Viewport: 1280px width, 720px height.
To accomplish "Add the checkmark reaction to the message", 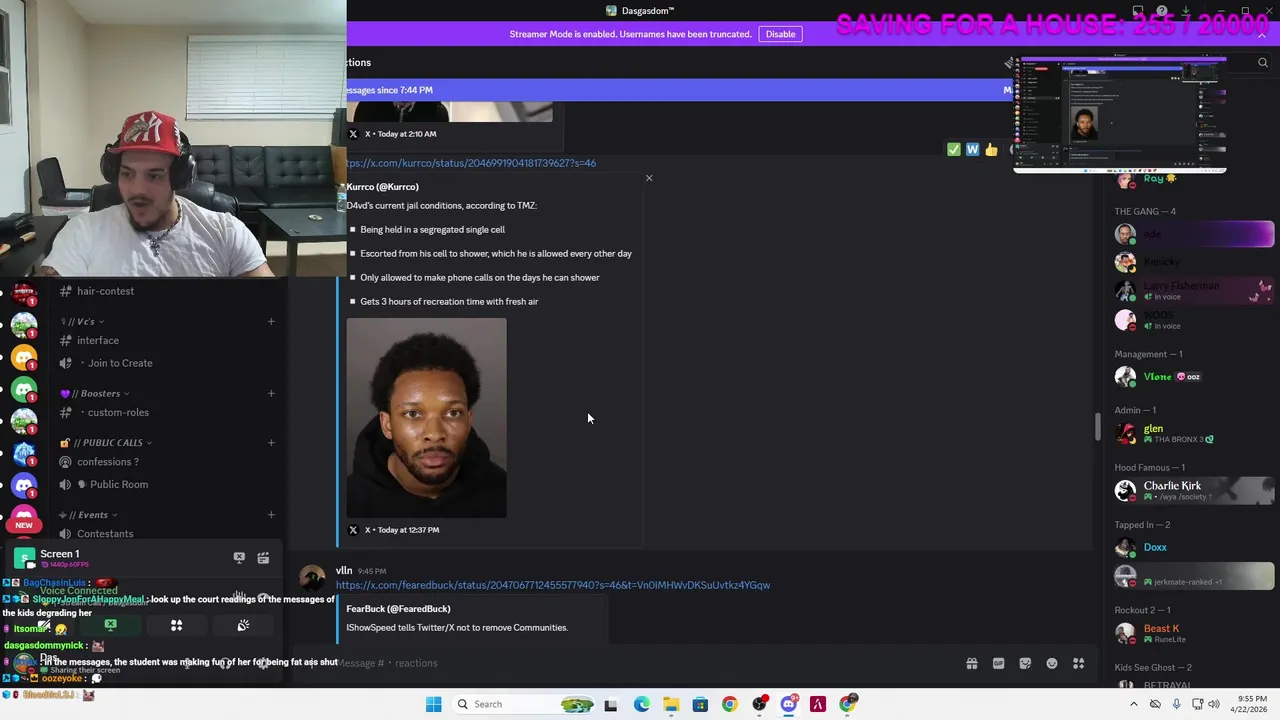I will point(954,149).
